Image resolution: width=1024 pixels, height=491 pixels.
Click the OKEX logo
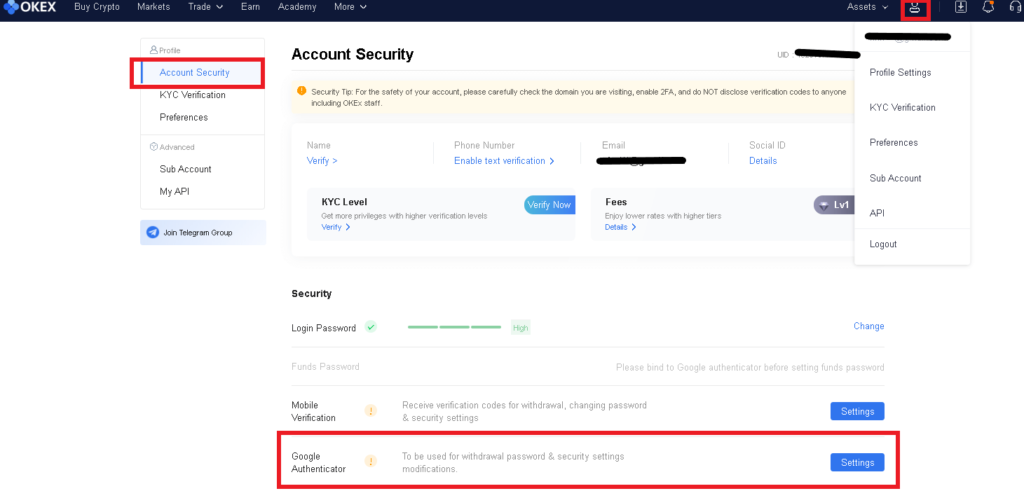pyautogui.click(x=29, y=7)
